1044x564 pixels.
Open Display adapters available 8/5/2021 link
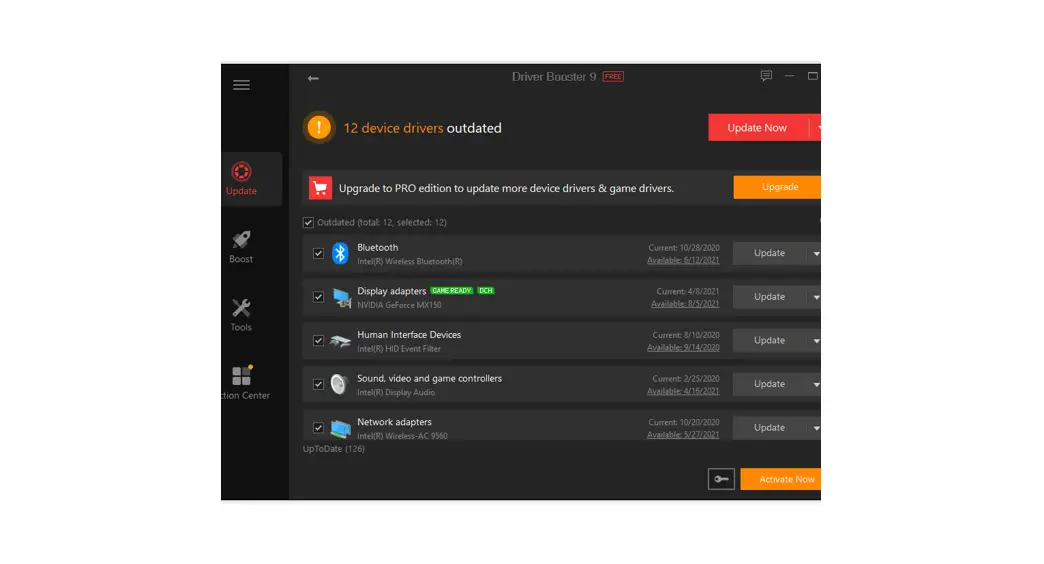(685, 304)
